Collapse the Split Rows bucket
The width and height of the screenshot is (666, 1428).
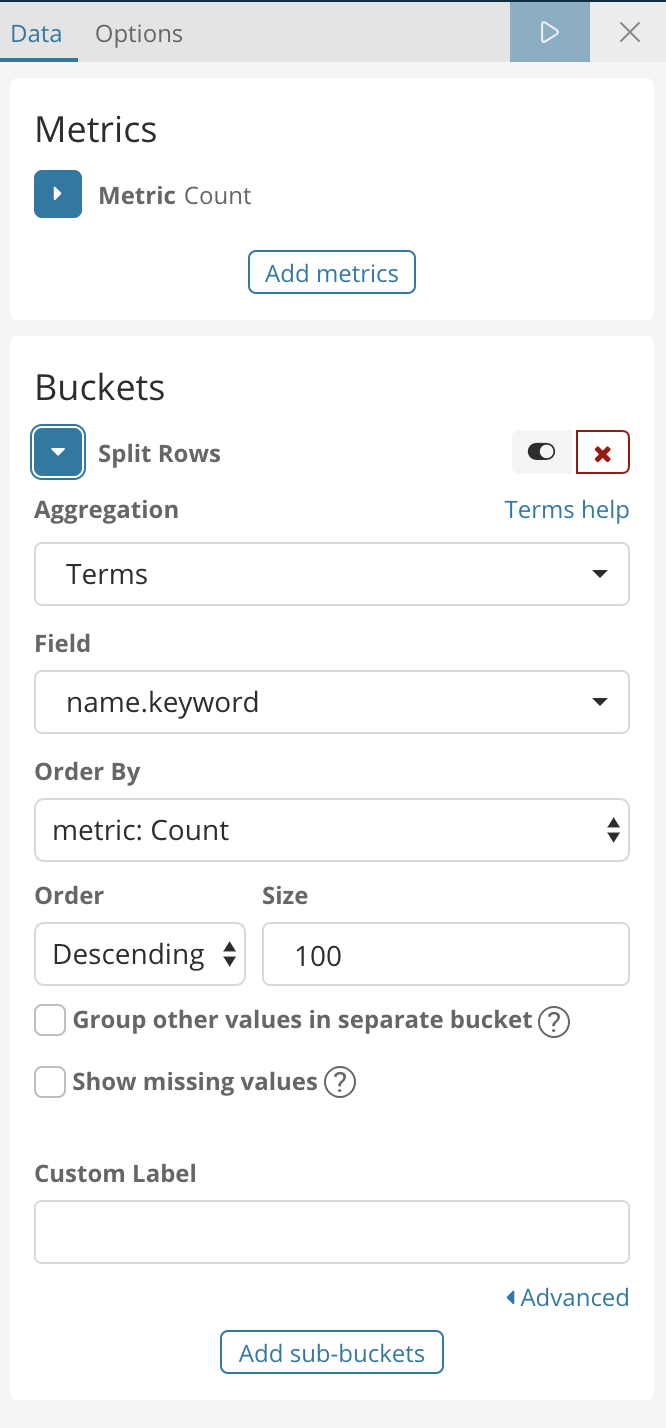(58, 453)
